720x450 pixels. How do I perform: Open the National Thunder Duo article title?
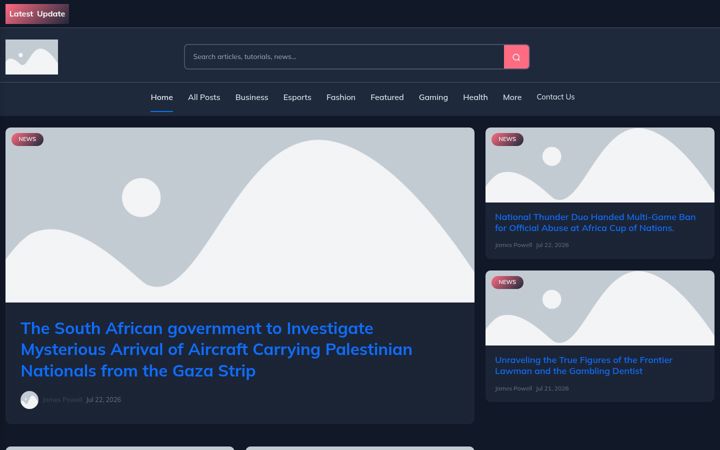tap(595, 222)
